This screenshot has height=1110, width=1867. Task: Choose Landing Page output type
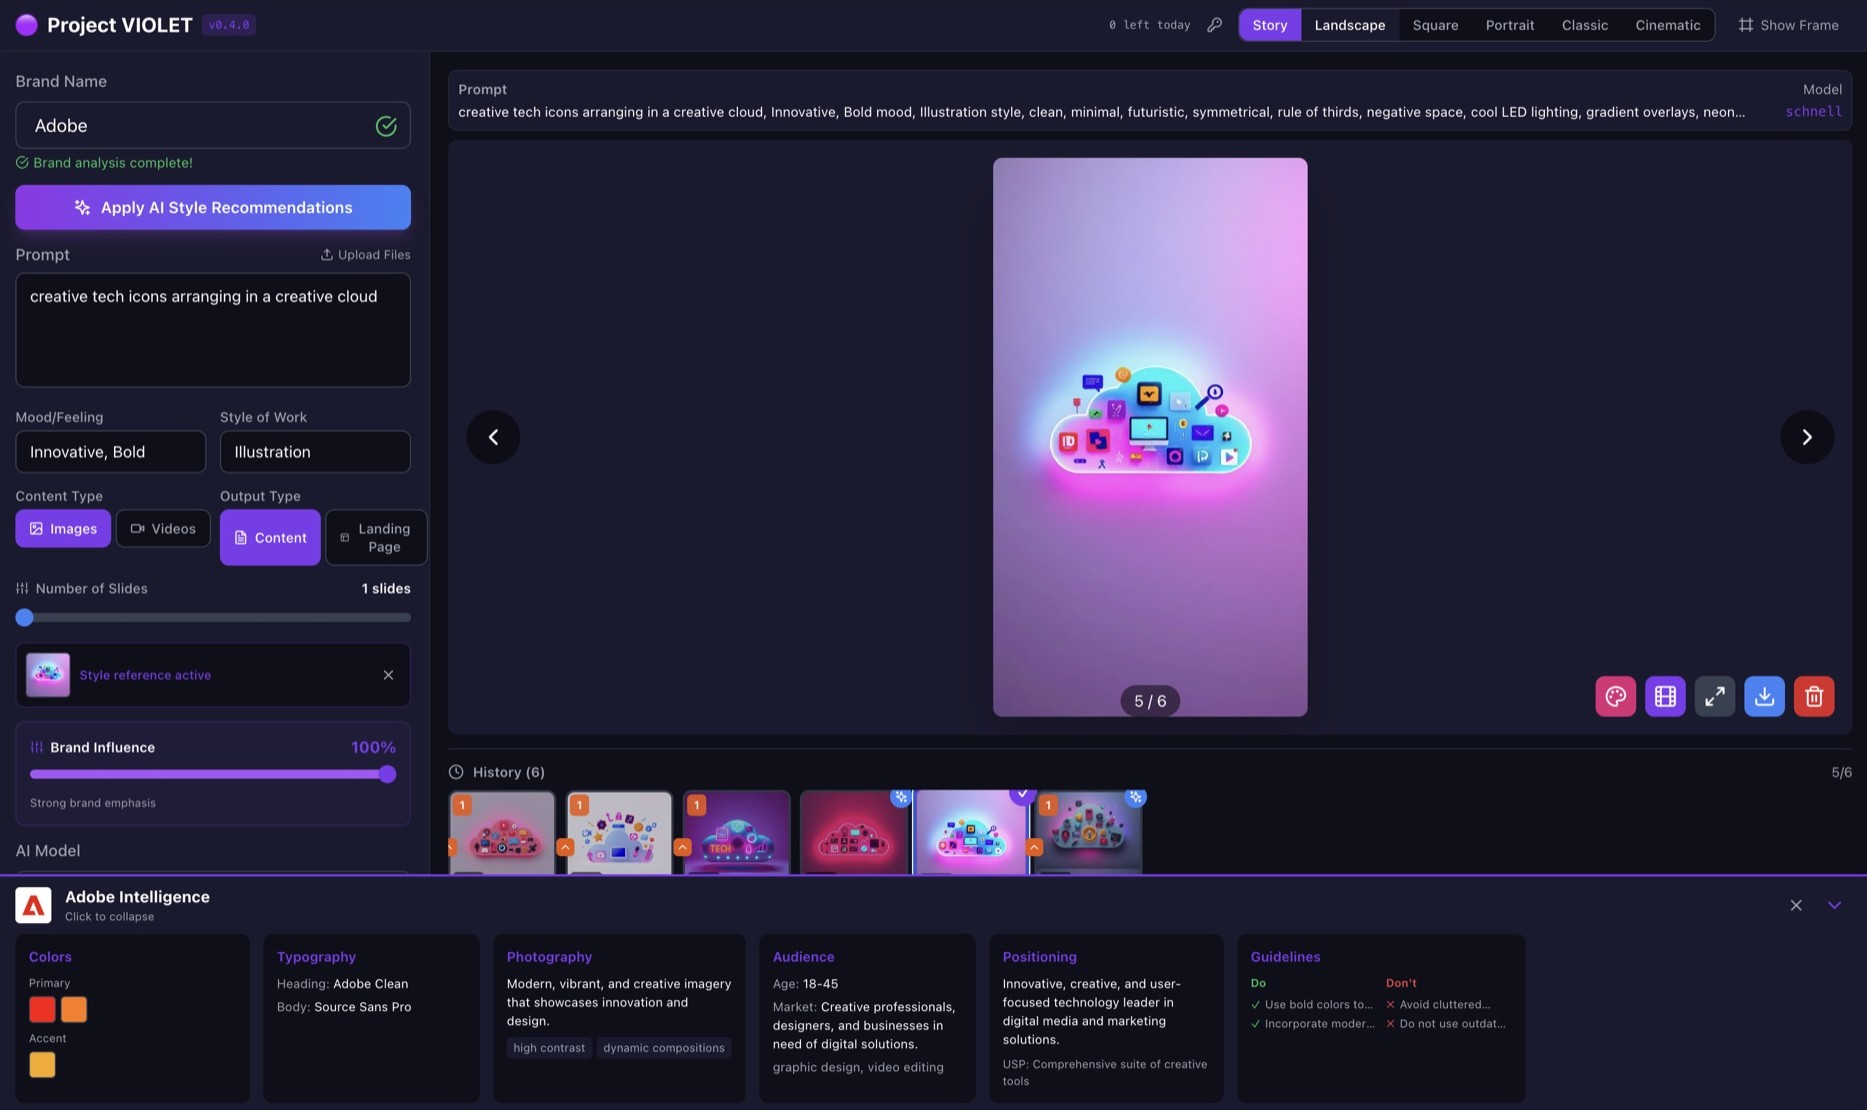pyautogui.click(x=376, y=538)
